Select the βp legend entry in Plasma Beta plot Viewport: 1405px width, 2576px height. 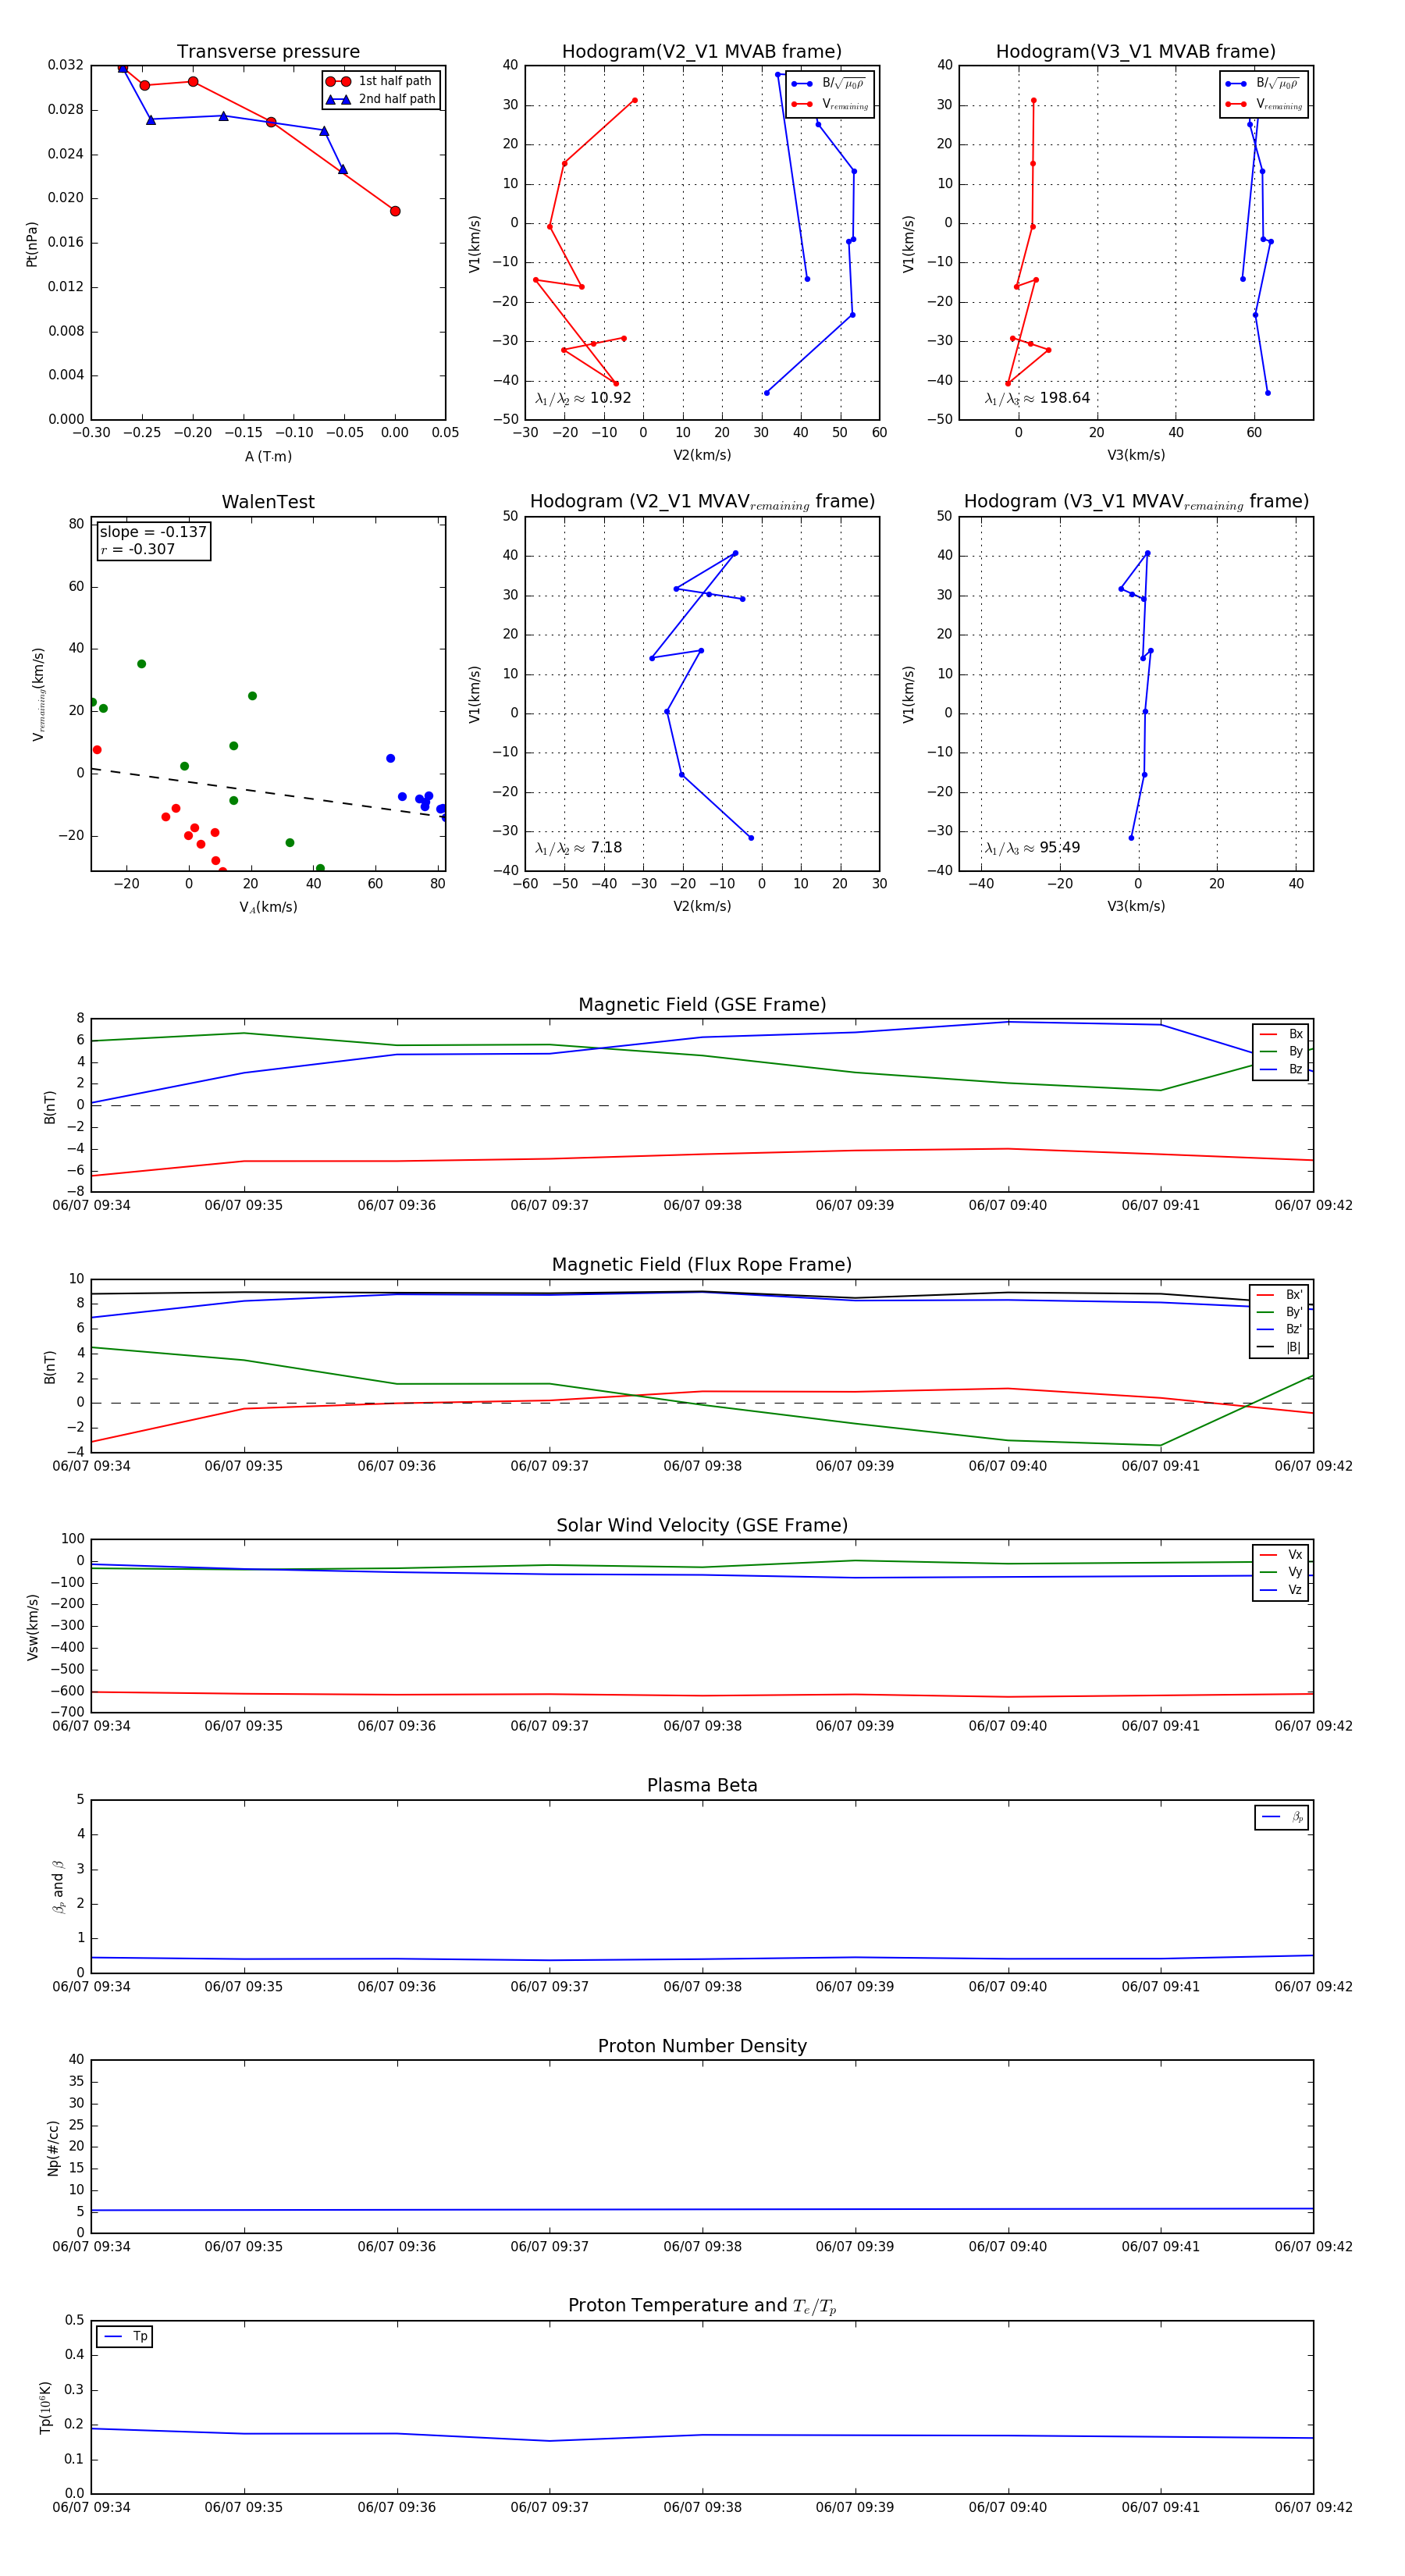click(x=1282, y=1817)
